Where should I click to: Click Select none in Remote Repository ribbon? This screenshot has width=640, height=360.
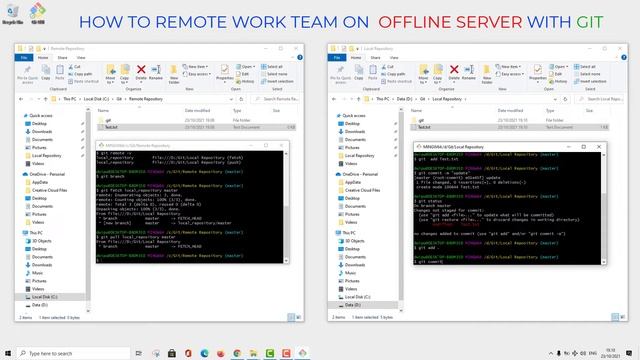[x=274, y=74]
